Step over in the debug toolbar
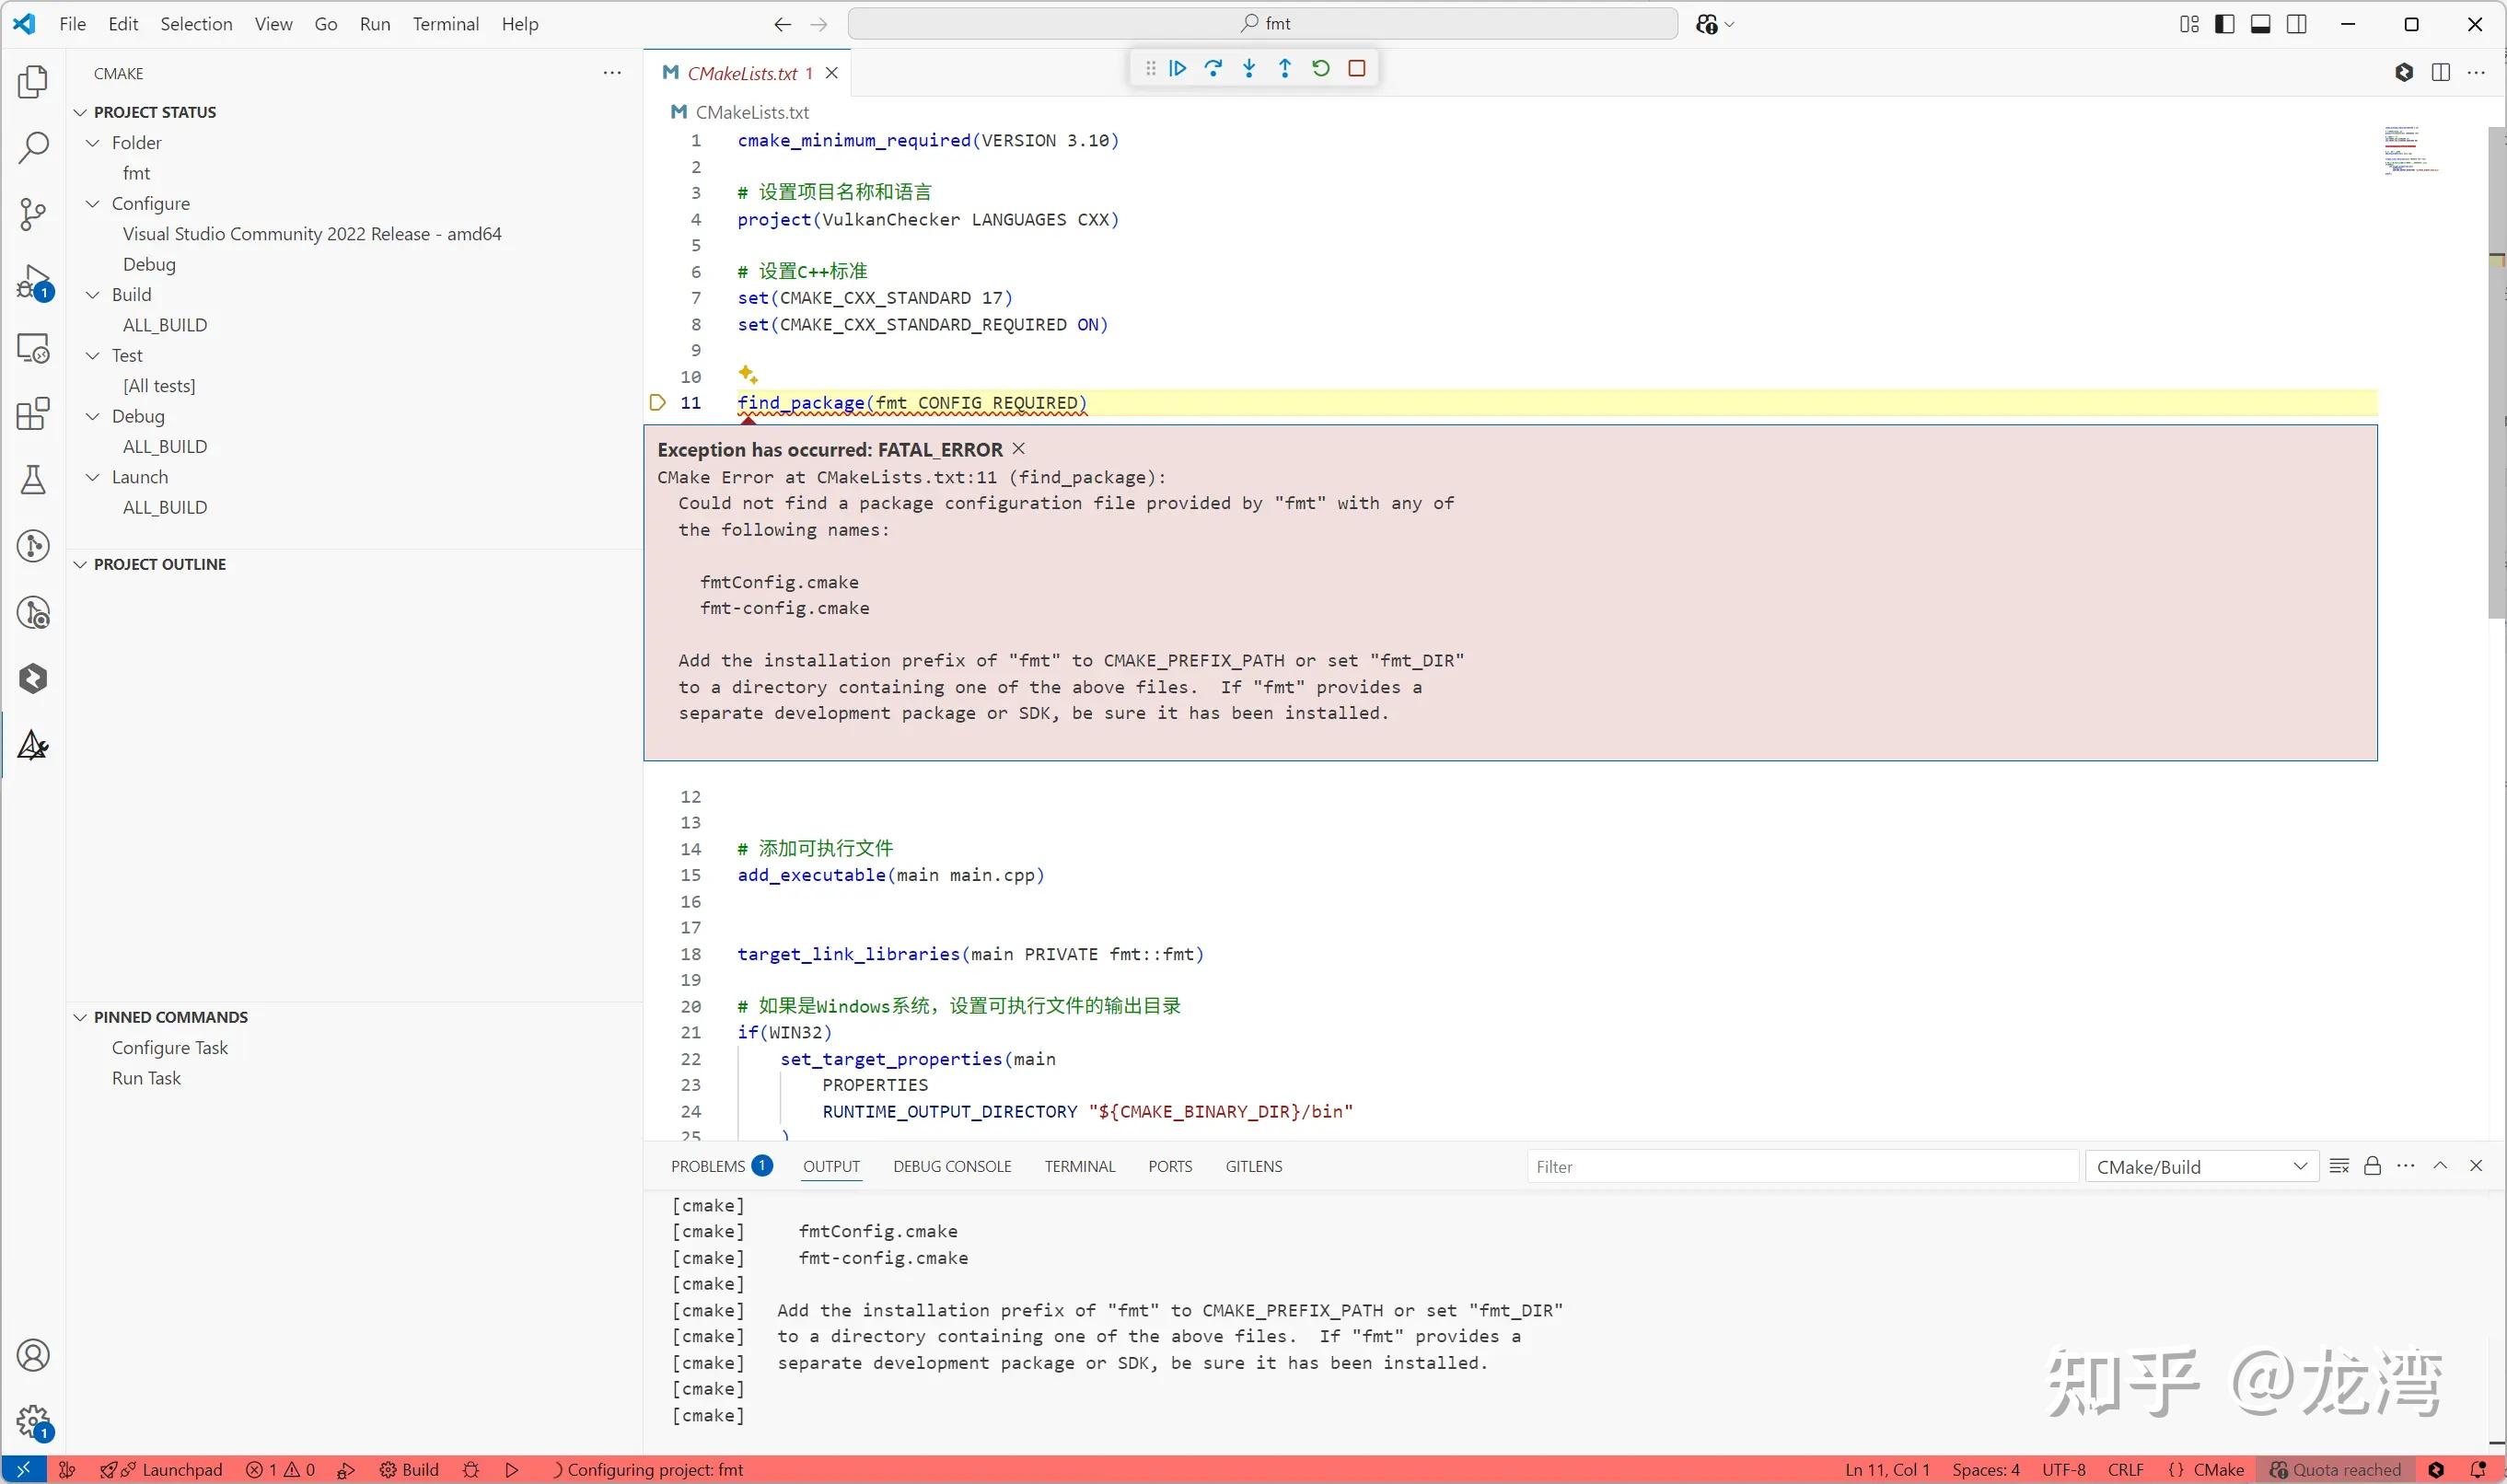2507x1484 pixels. [1213, 68]
